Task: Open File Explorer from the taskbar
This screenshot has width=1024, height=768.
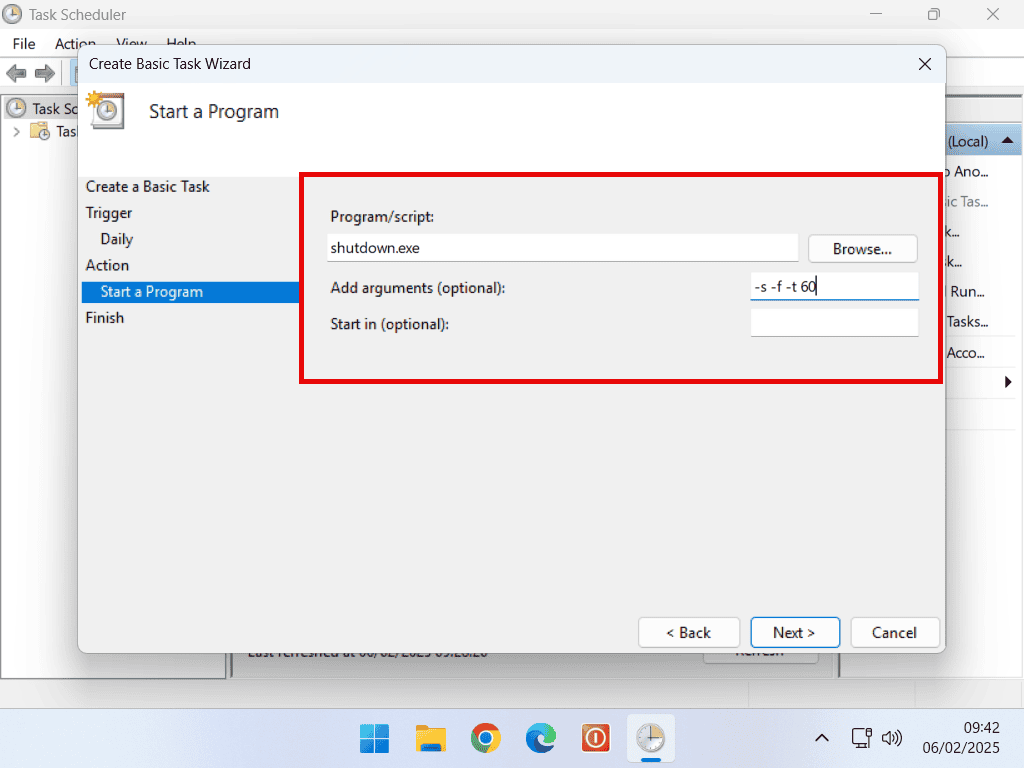Action: (x=431, y=739)
